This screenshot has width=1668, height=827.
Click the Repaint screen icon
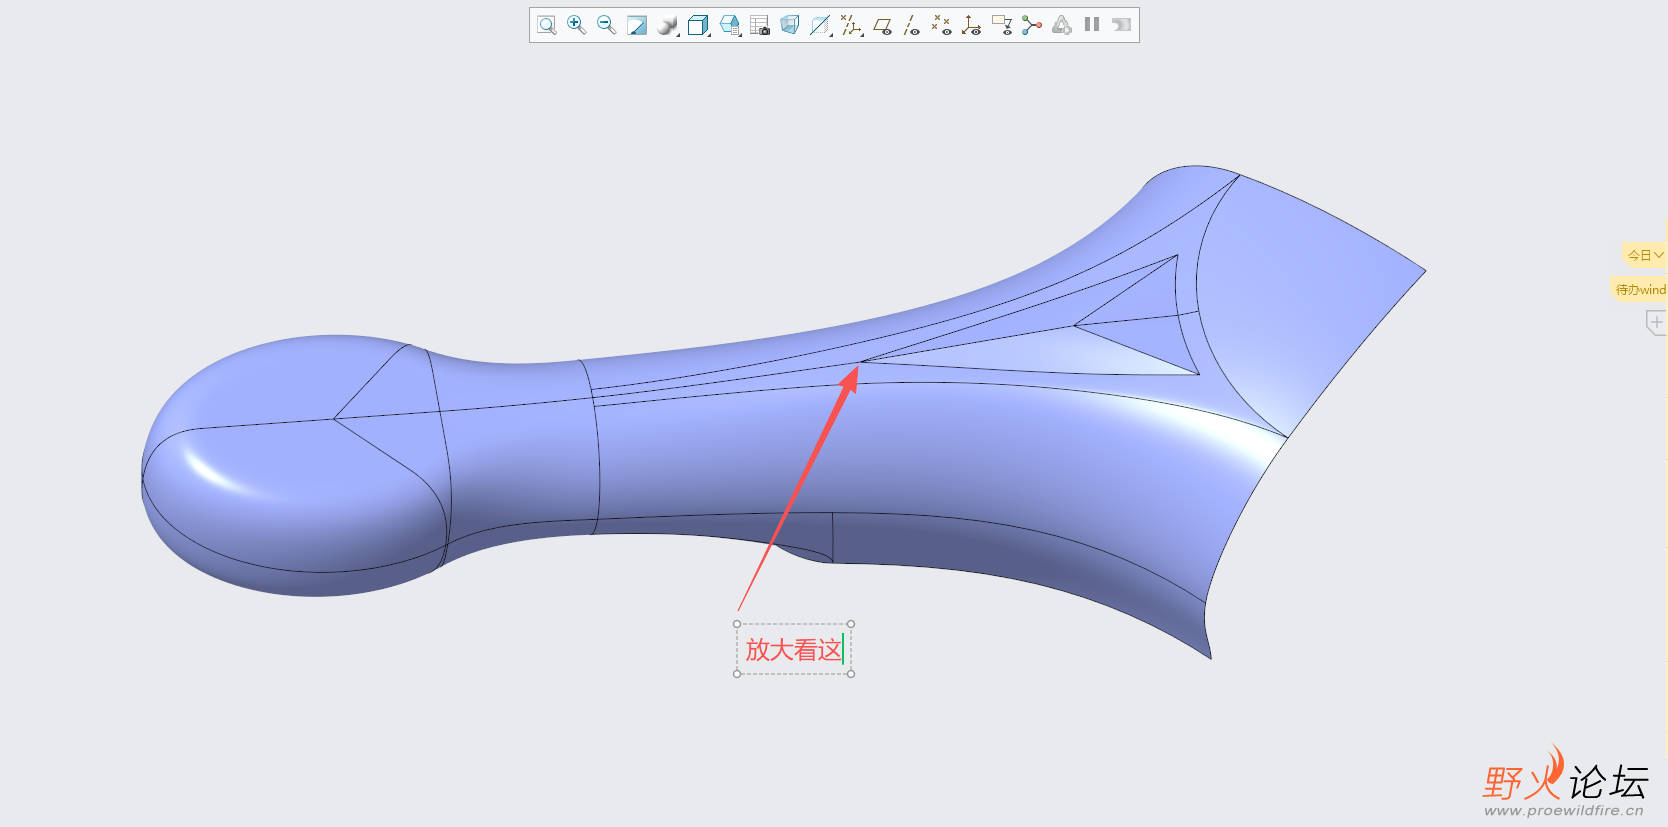coord(636,25)
